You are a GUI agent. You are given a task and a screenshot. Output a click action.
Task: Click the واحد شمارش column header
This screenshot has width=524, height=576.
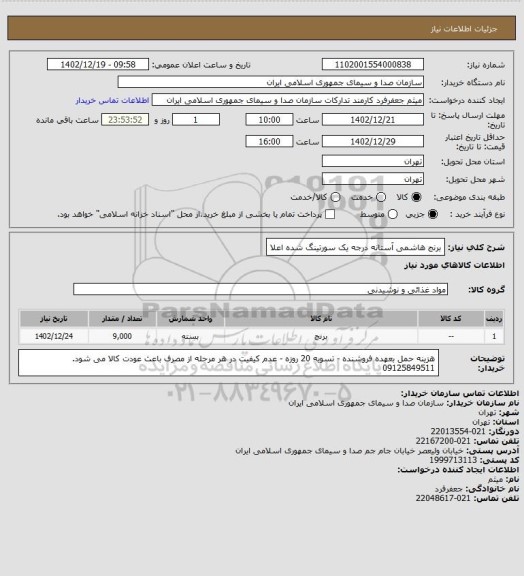coord(190,318)
